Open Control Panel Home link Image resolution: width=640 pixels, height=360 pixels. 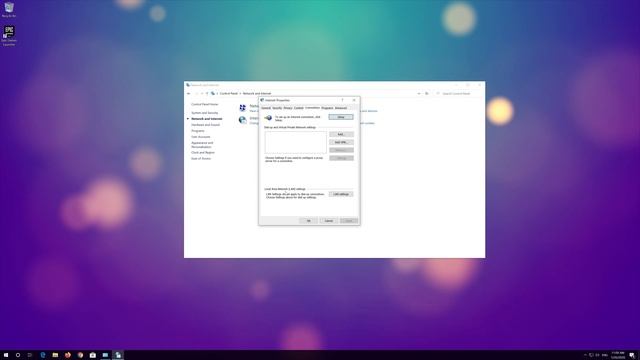pos(204,104)
